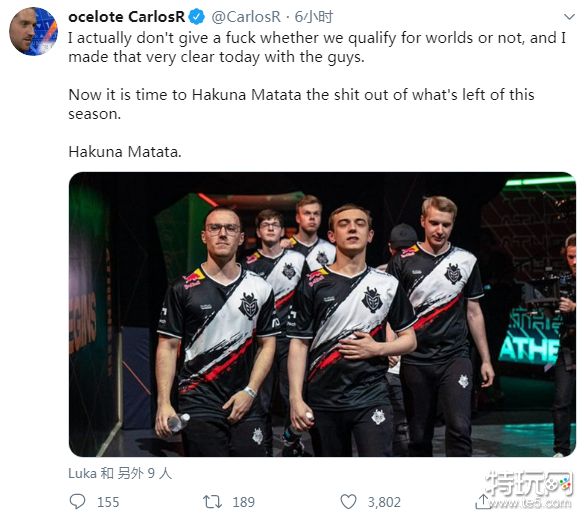Click the 189 retweets count

[x=244, y=502]
